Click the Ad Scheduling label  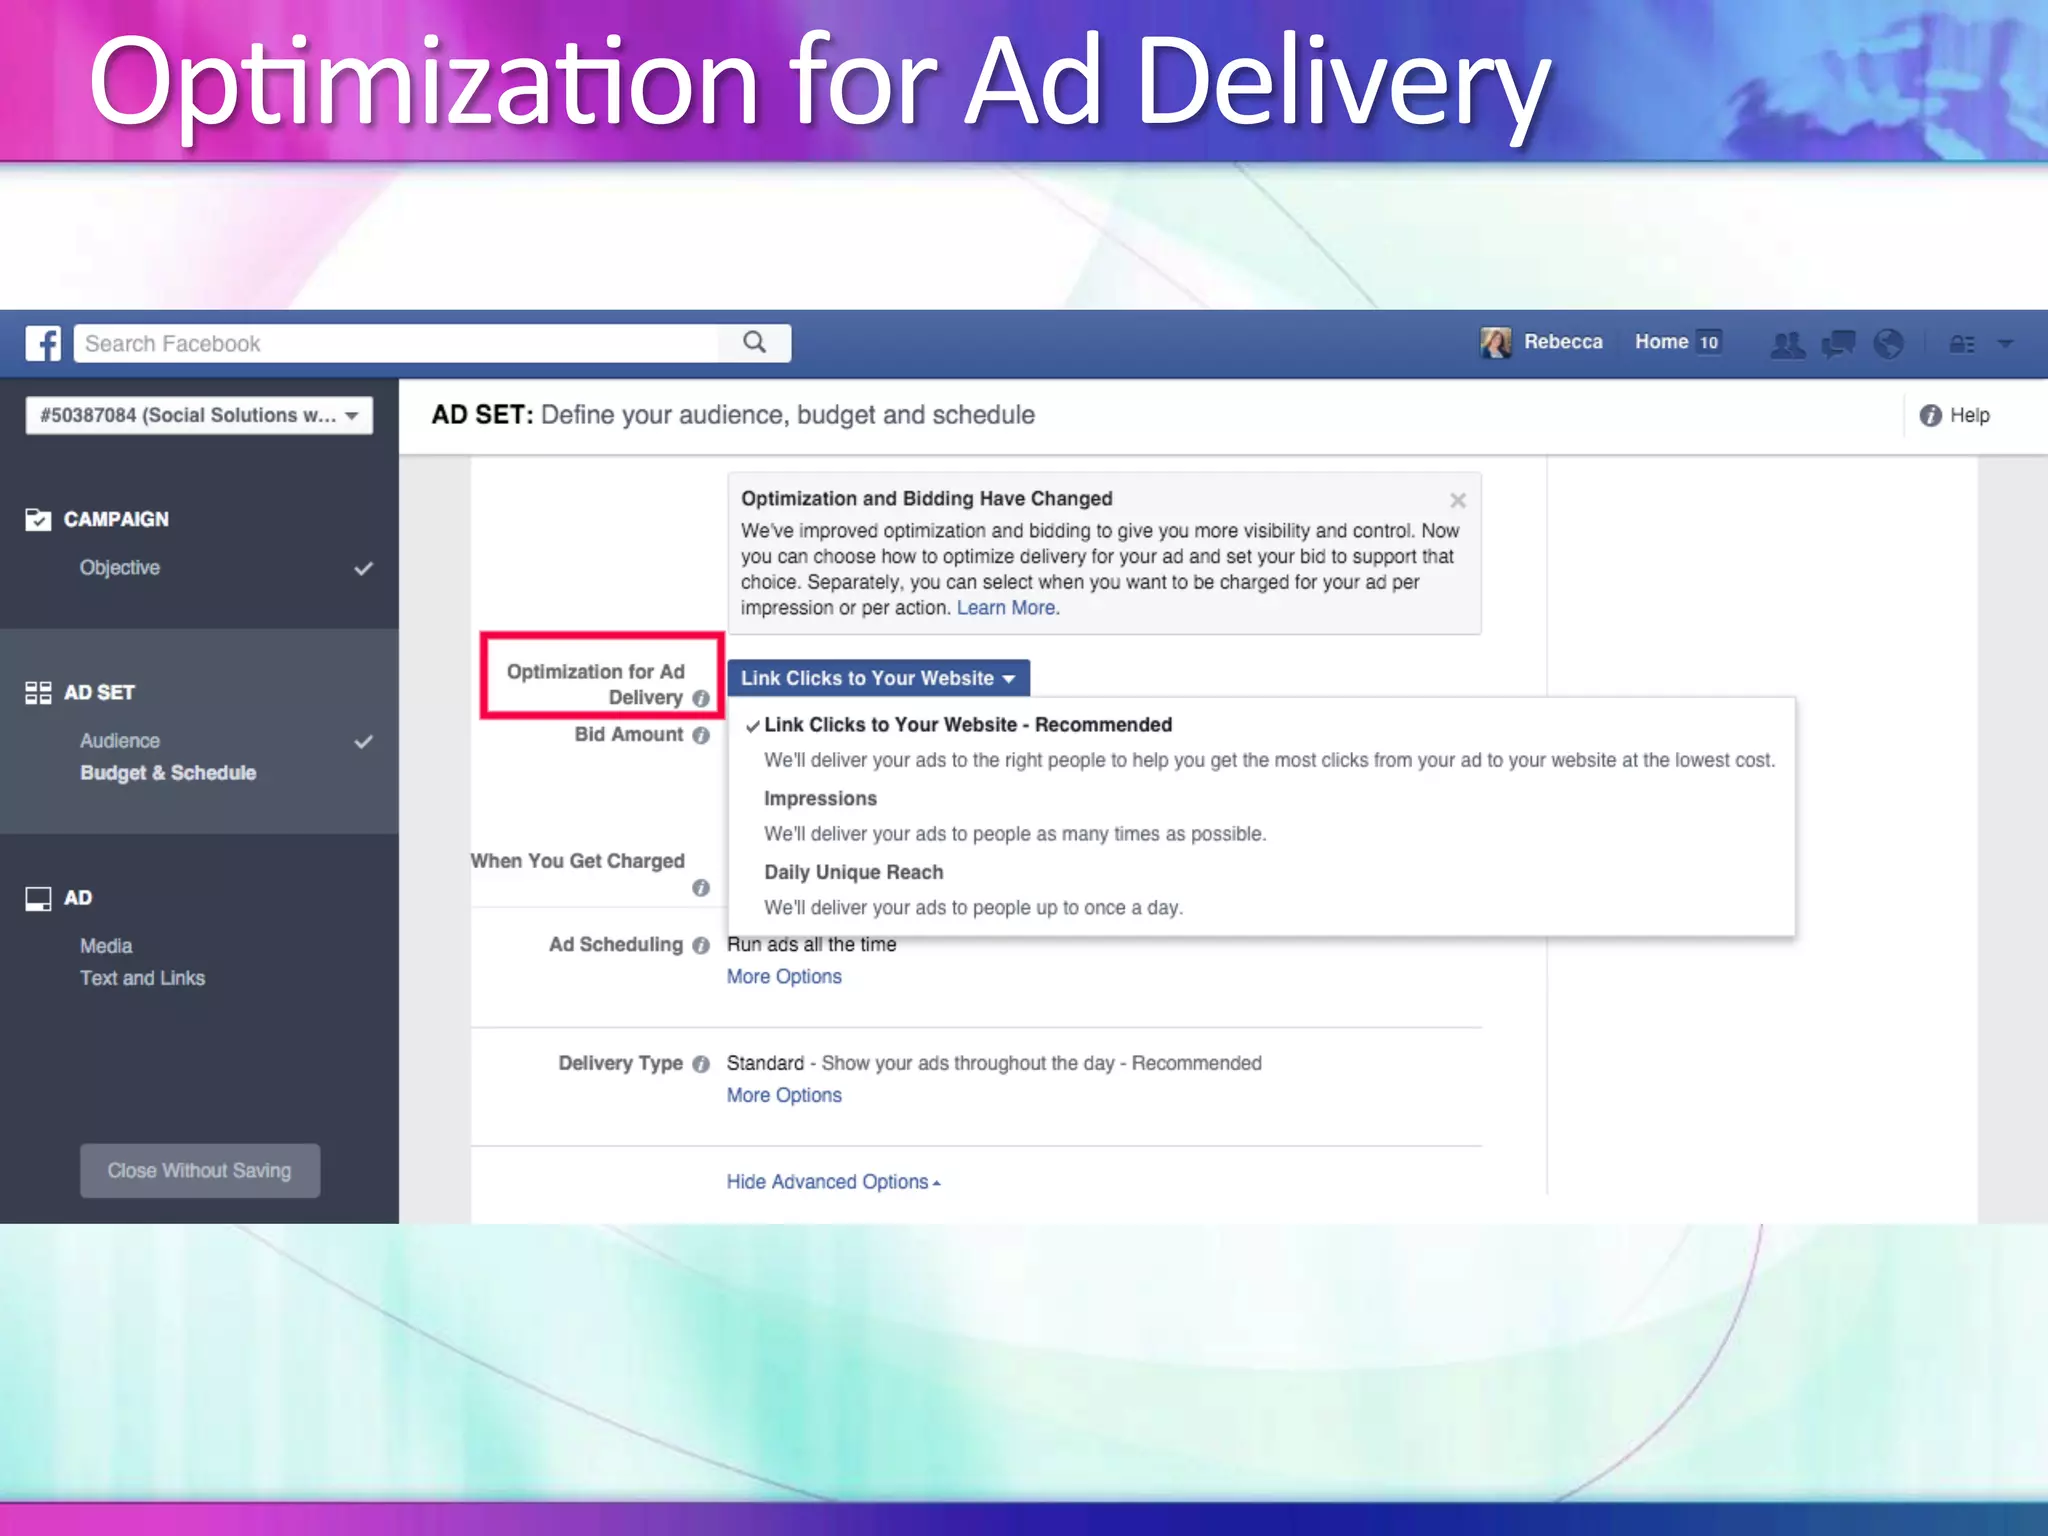click(616, 945)
